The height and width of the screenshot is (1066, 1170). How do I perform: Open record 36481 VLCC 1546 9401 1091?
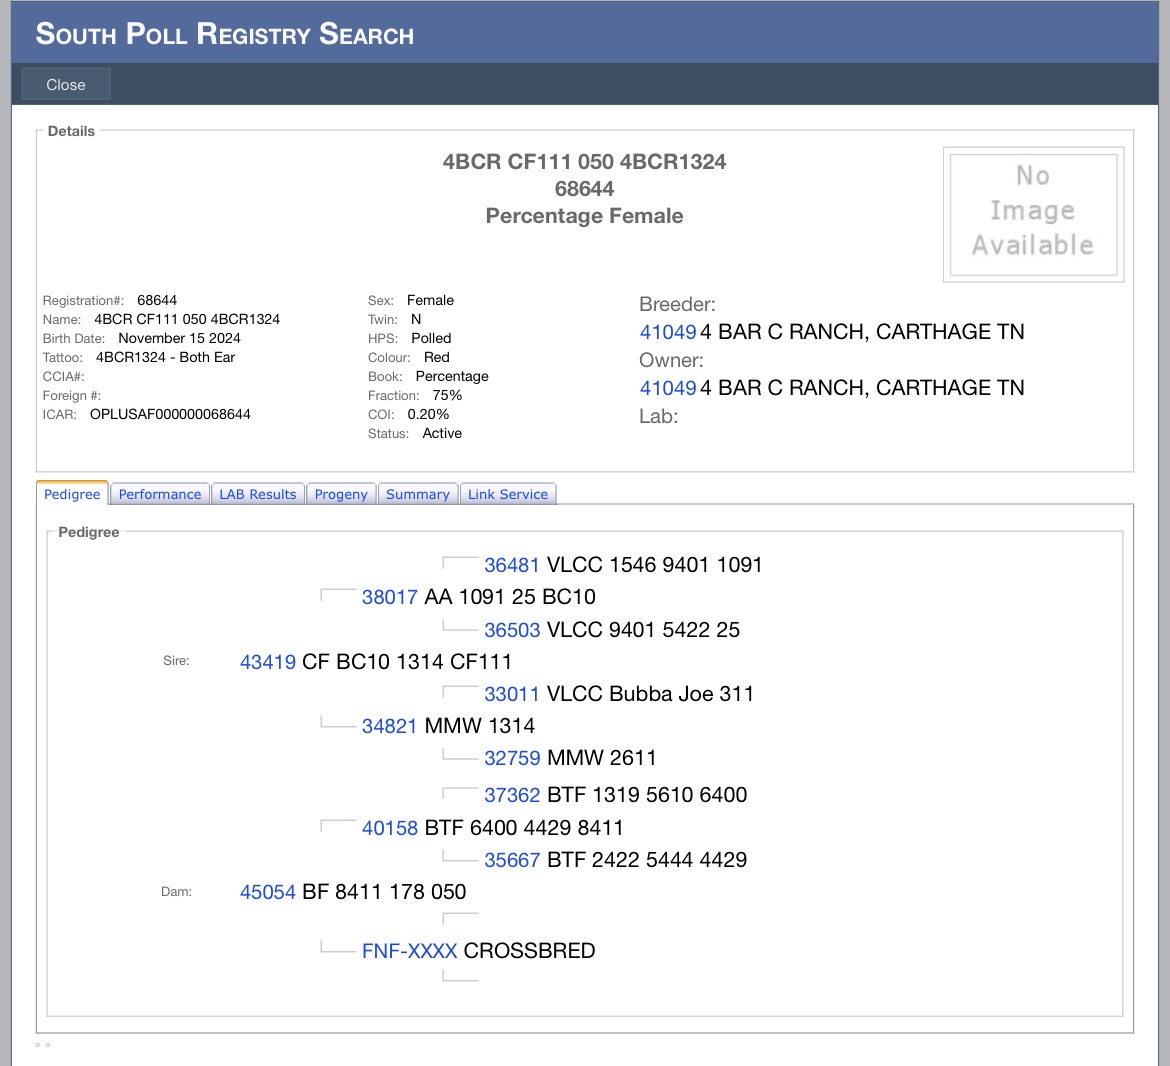point(512,565)
